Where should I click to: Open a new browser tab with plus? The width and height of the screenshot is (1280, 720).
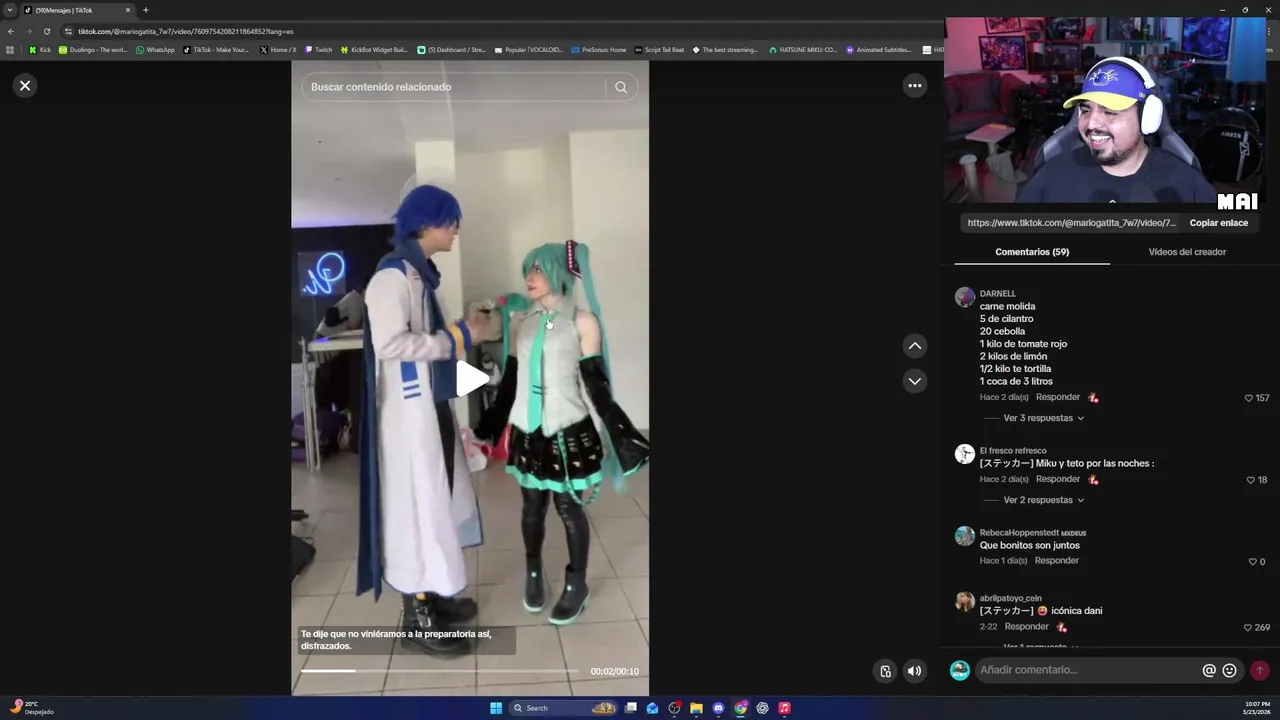click(145, 10)
